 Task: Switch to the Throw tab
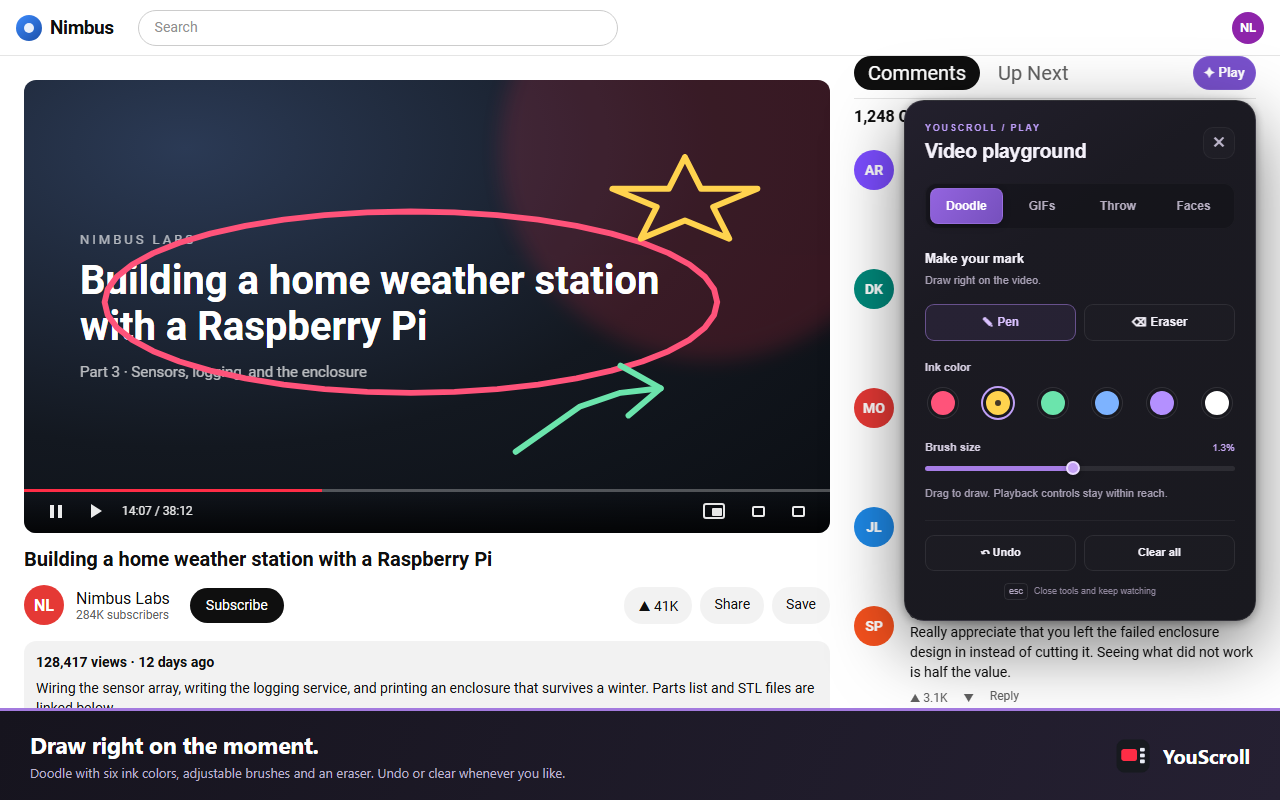[1118, 206]
